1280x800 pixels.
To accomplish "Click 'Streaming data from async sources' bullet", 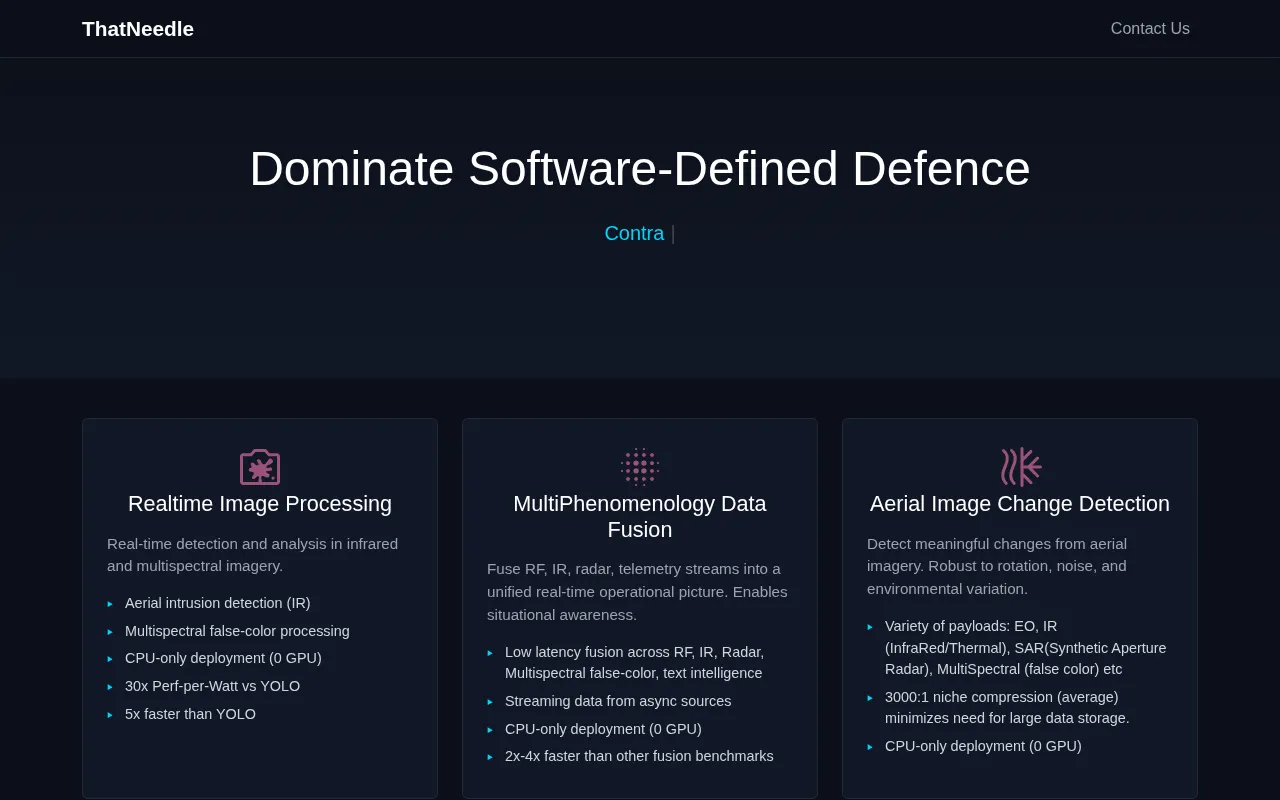I will click(618, 701).
